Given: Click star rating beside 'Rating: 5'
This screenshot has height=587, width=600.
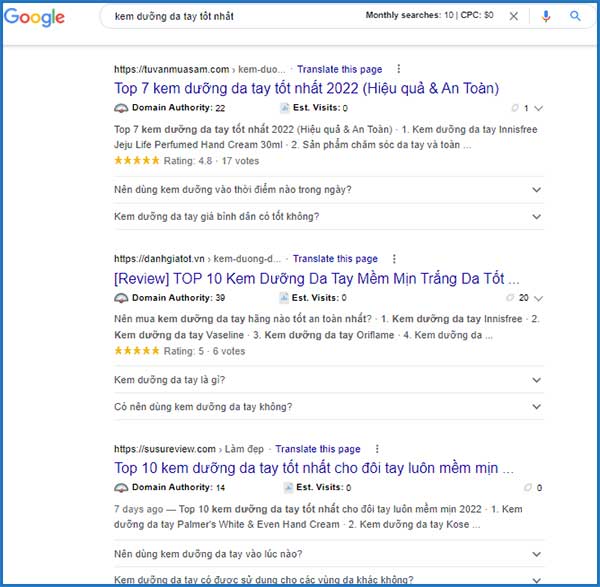Looking at the screenshot, I should pyautogui.click(x=137, y=351).
